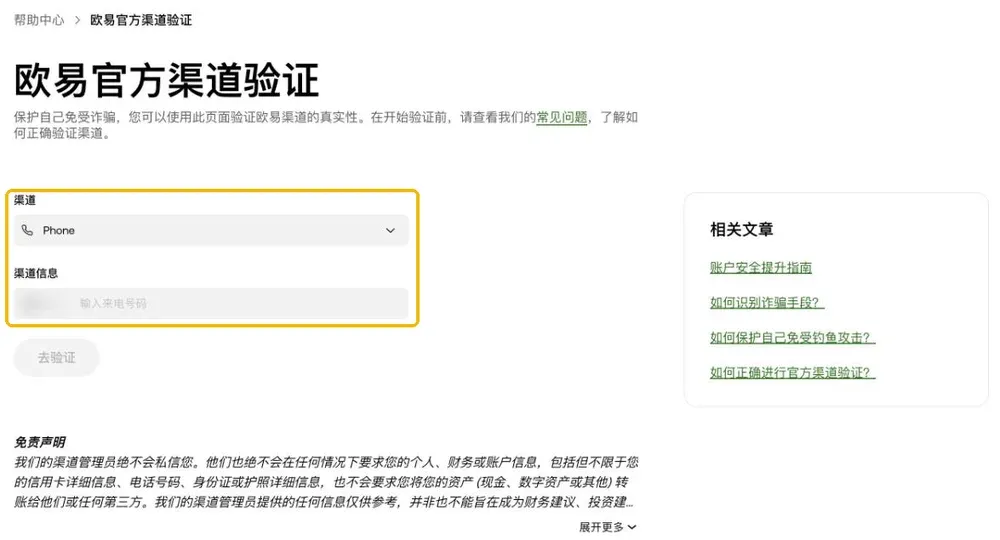1000x540 pixels.
Task: Click the 展开更多 chevron icon
Action: pos(631,527)
